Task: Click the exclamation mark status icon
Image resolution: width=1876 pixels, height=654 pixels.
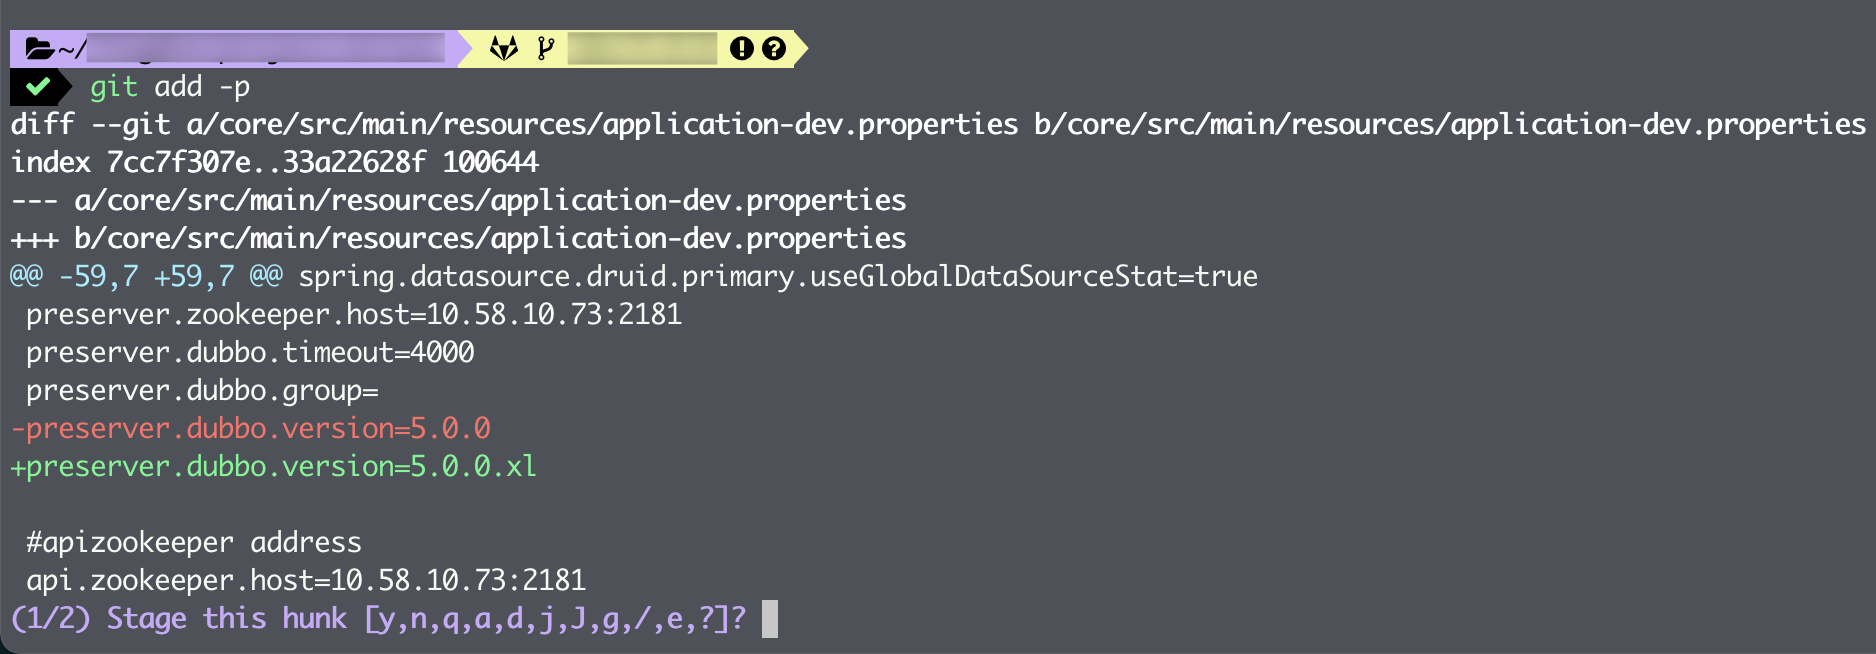Action: (741, 48)
